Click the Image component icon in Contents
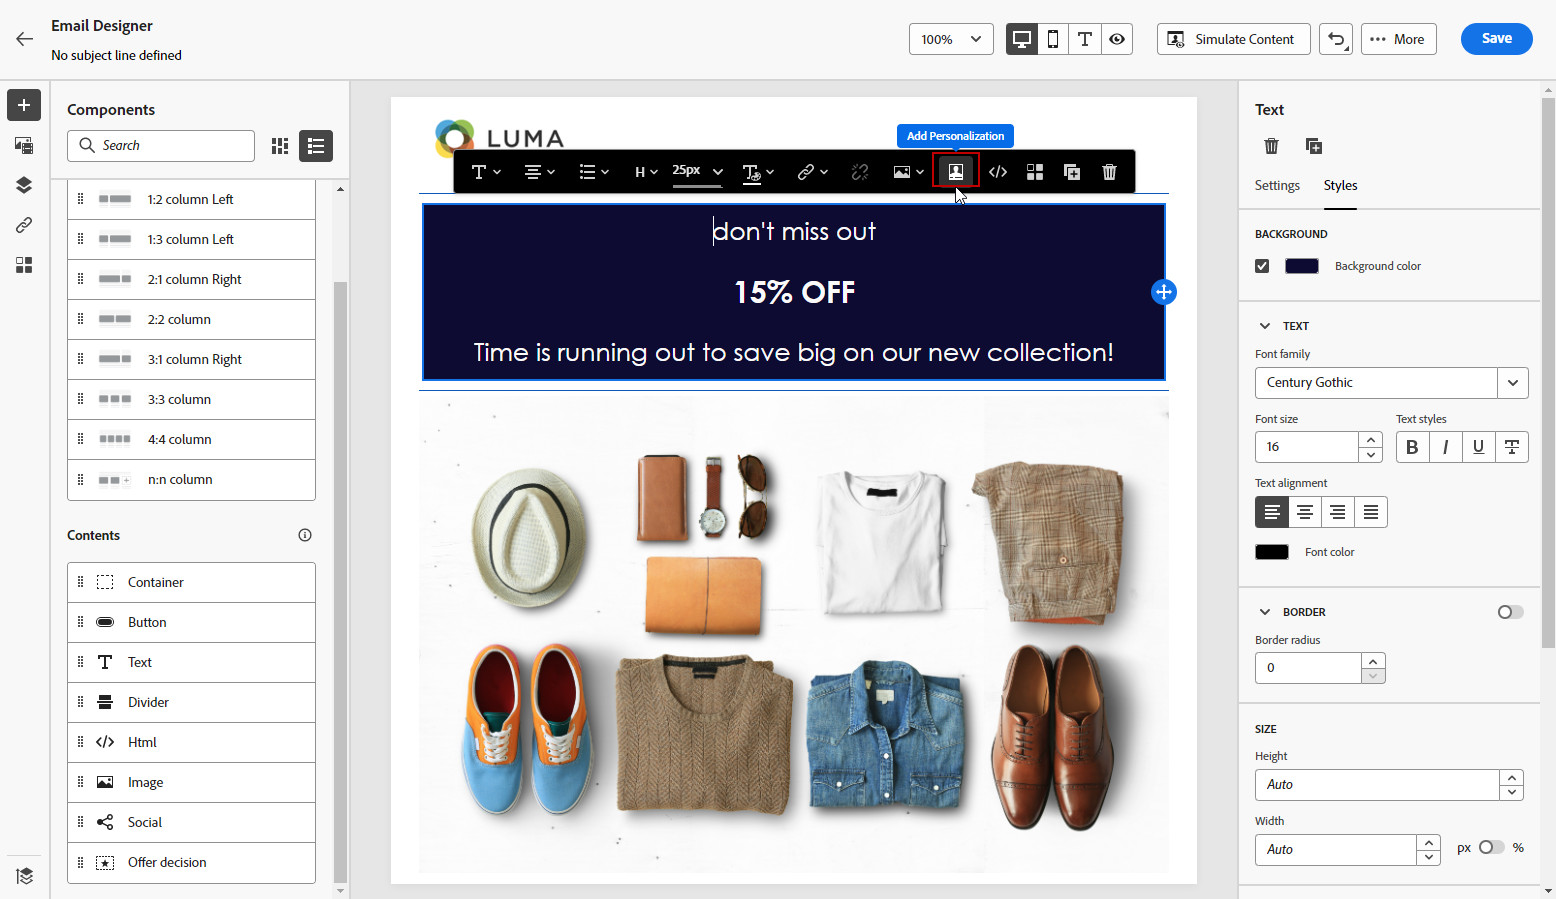 point(105,782)
